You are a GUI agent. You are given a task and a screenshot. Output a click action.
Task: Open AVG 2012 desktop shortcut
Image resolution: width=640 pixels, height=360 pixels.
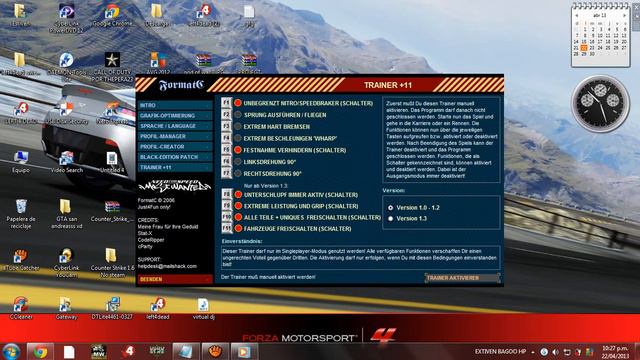[158, 63]
